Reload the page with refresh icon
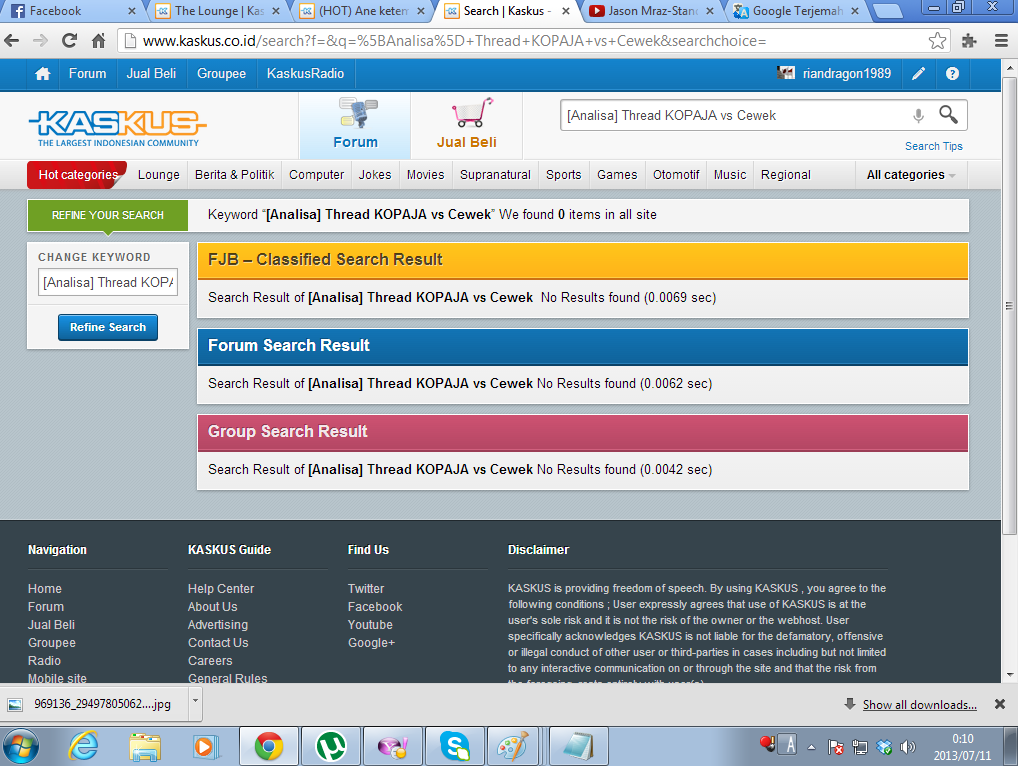The height and width of the screenshot is (768, 1024). (69, 41)
